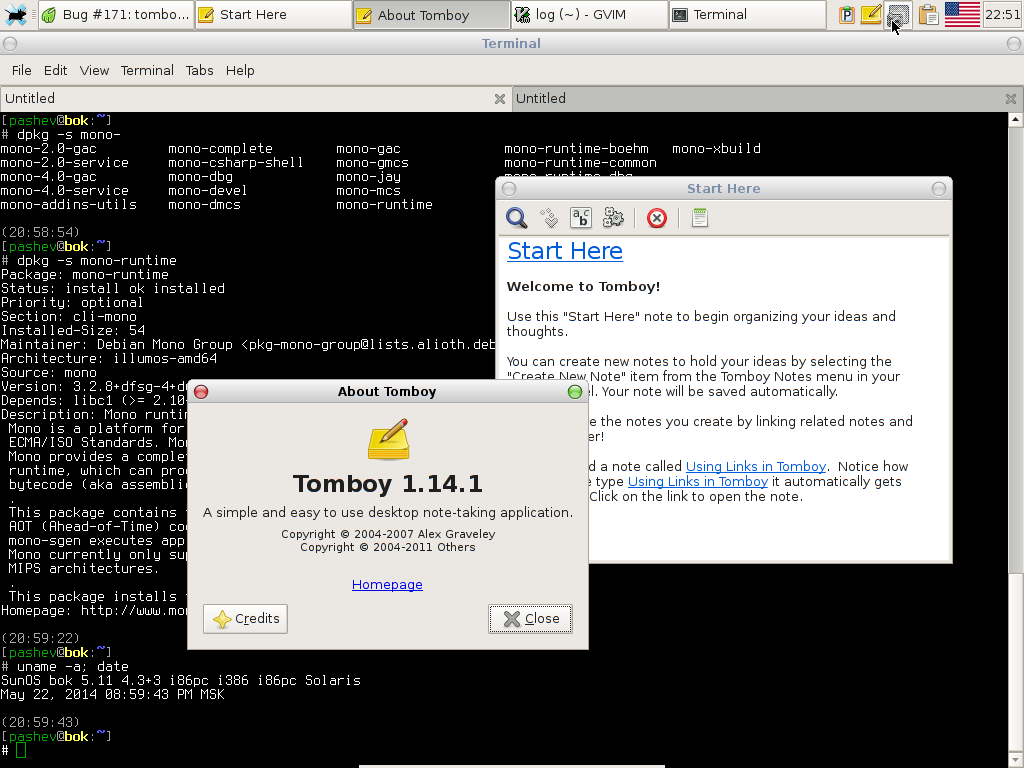
Task: Click the US flag keyboard layout indicator
Action: (x=962, y=14)
